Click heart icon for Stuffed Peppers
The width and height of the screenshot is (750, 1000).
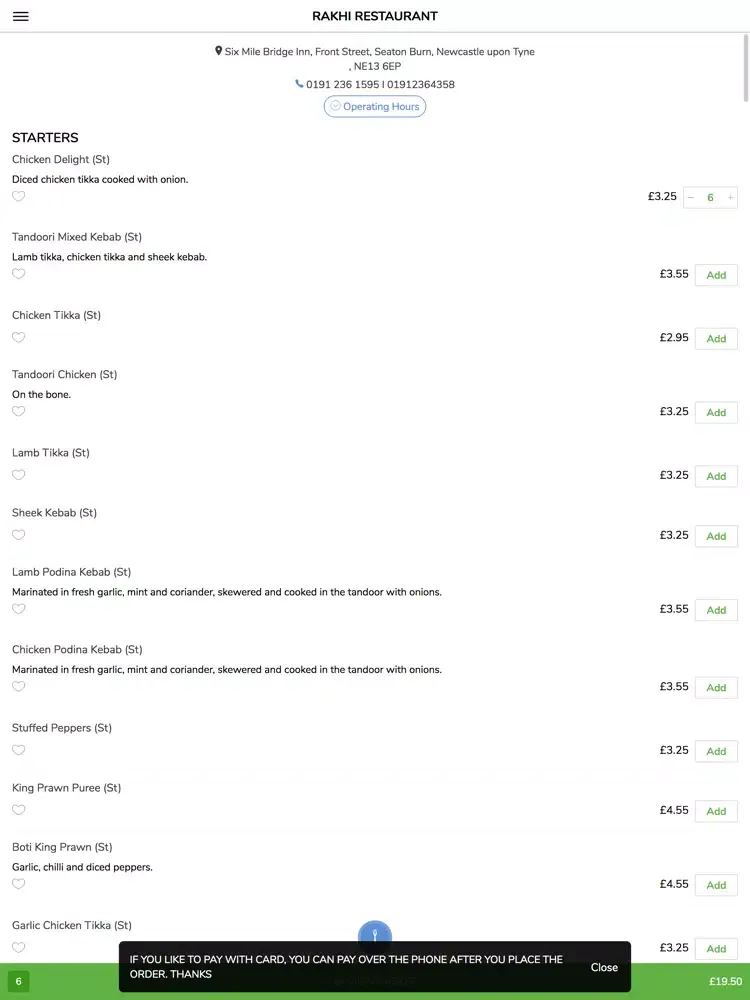(18, 749)
